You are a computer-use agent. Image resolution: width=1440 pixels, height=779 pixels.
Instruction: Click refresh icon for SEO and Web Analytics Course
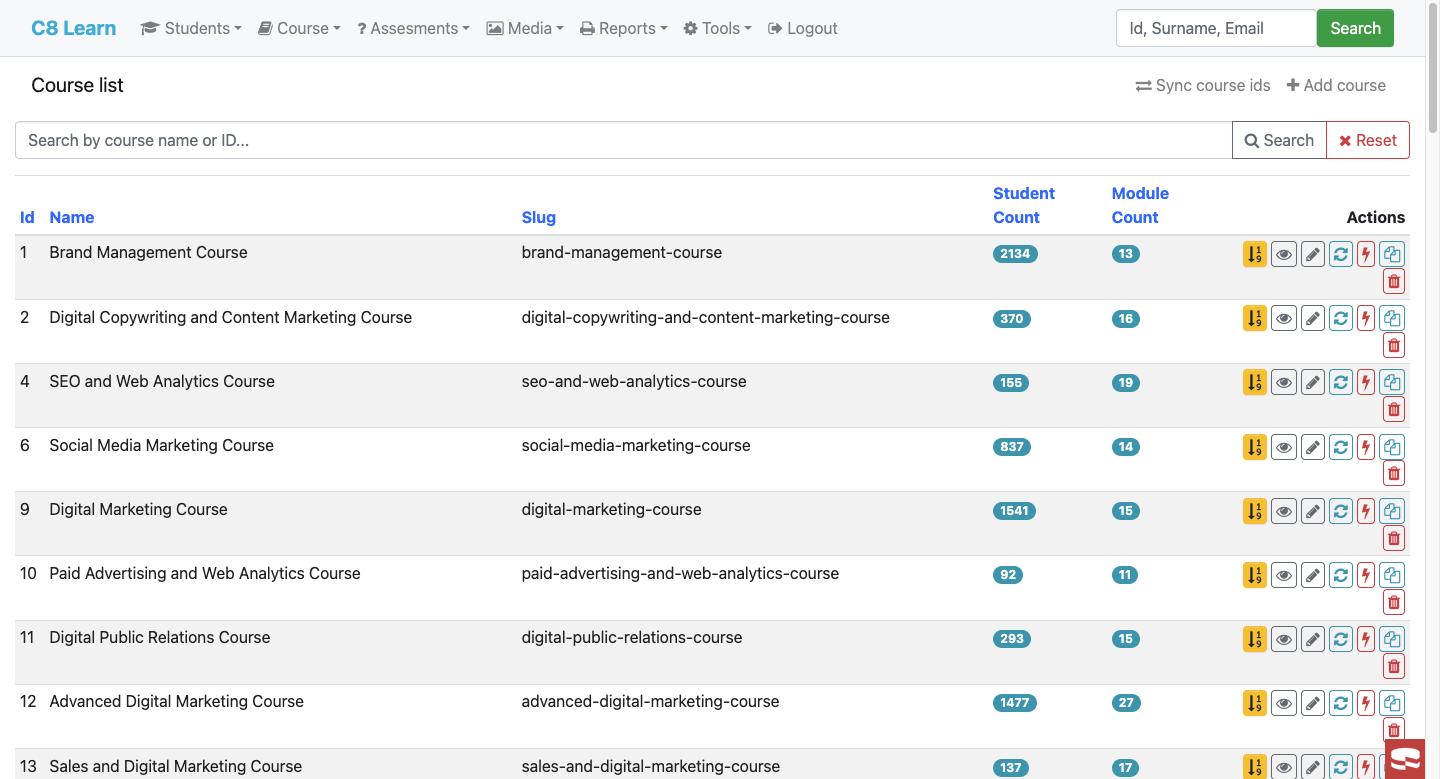(x=1341, y=382)
